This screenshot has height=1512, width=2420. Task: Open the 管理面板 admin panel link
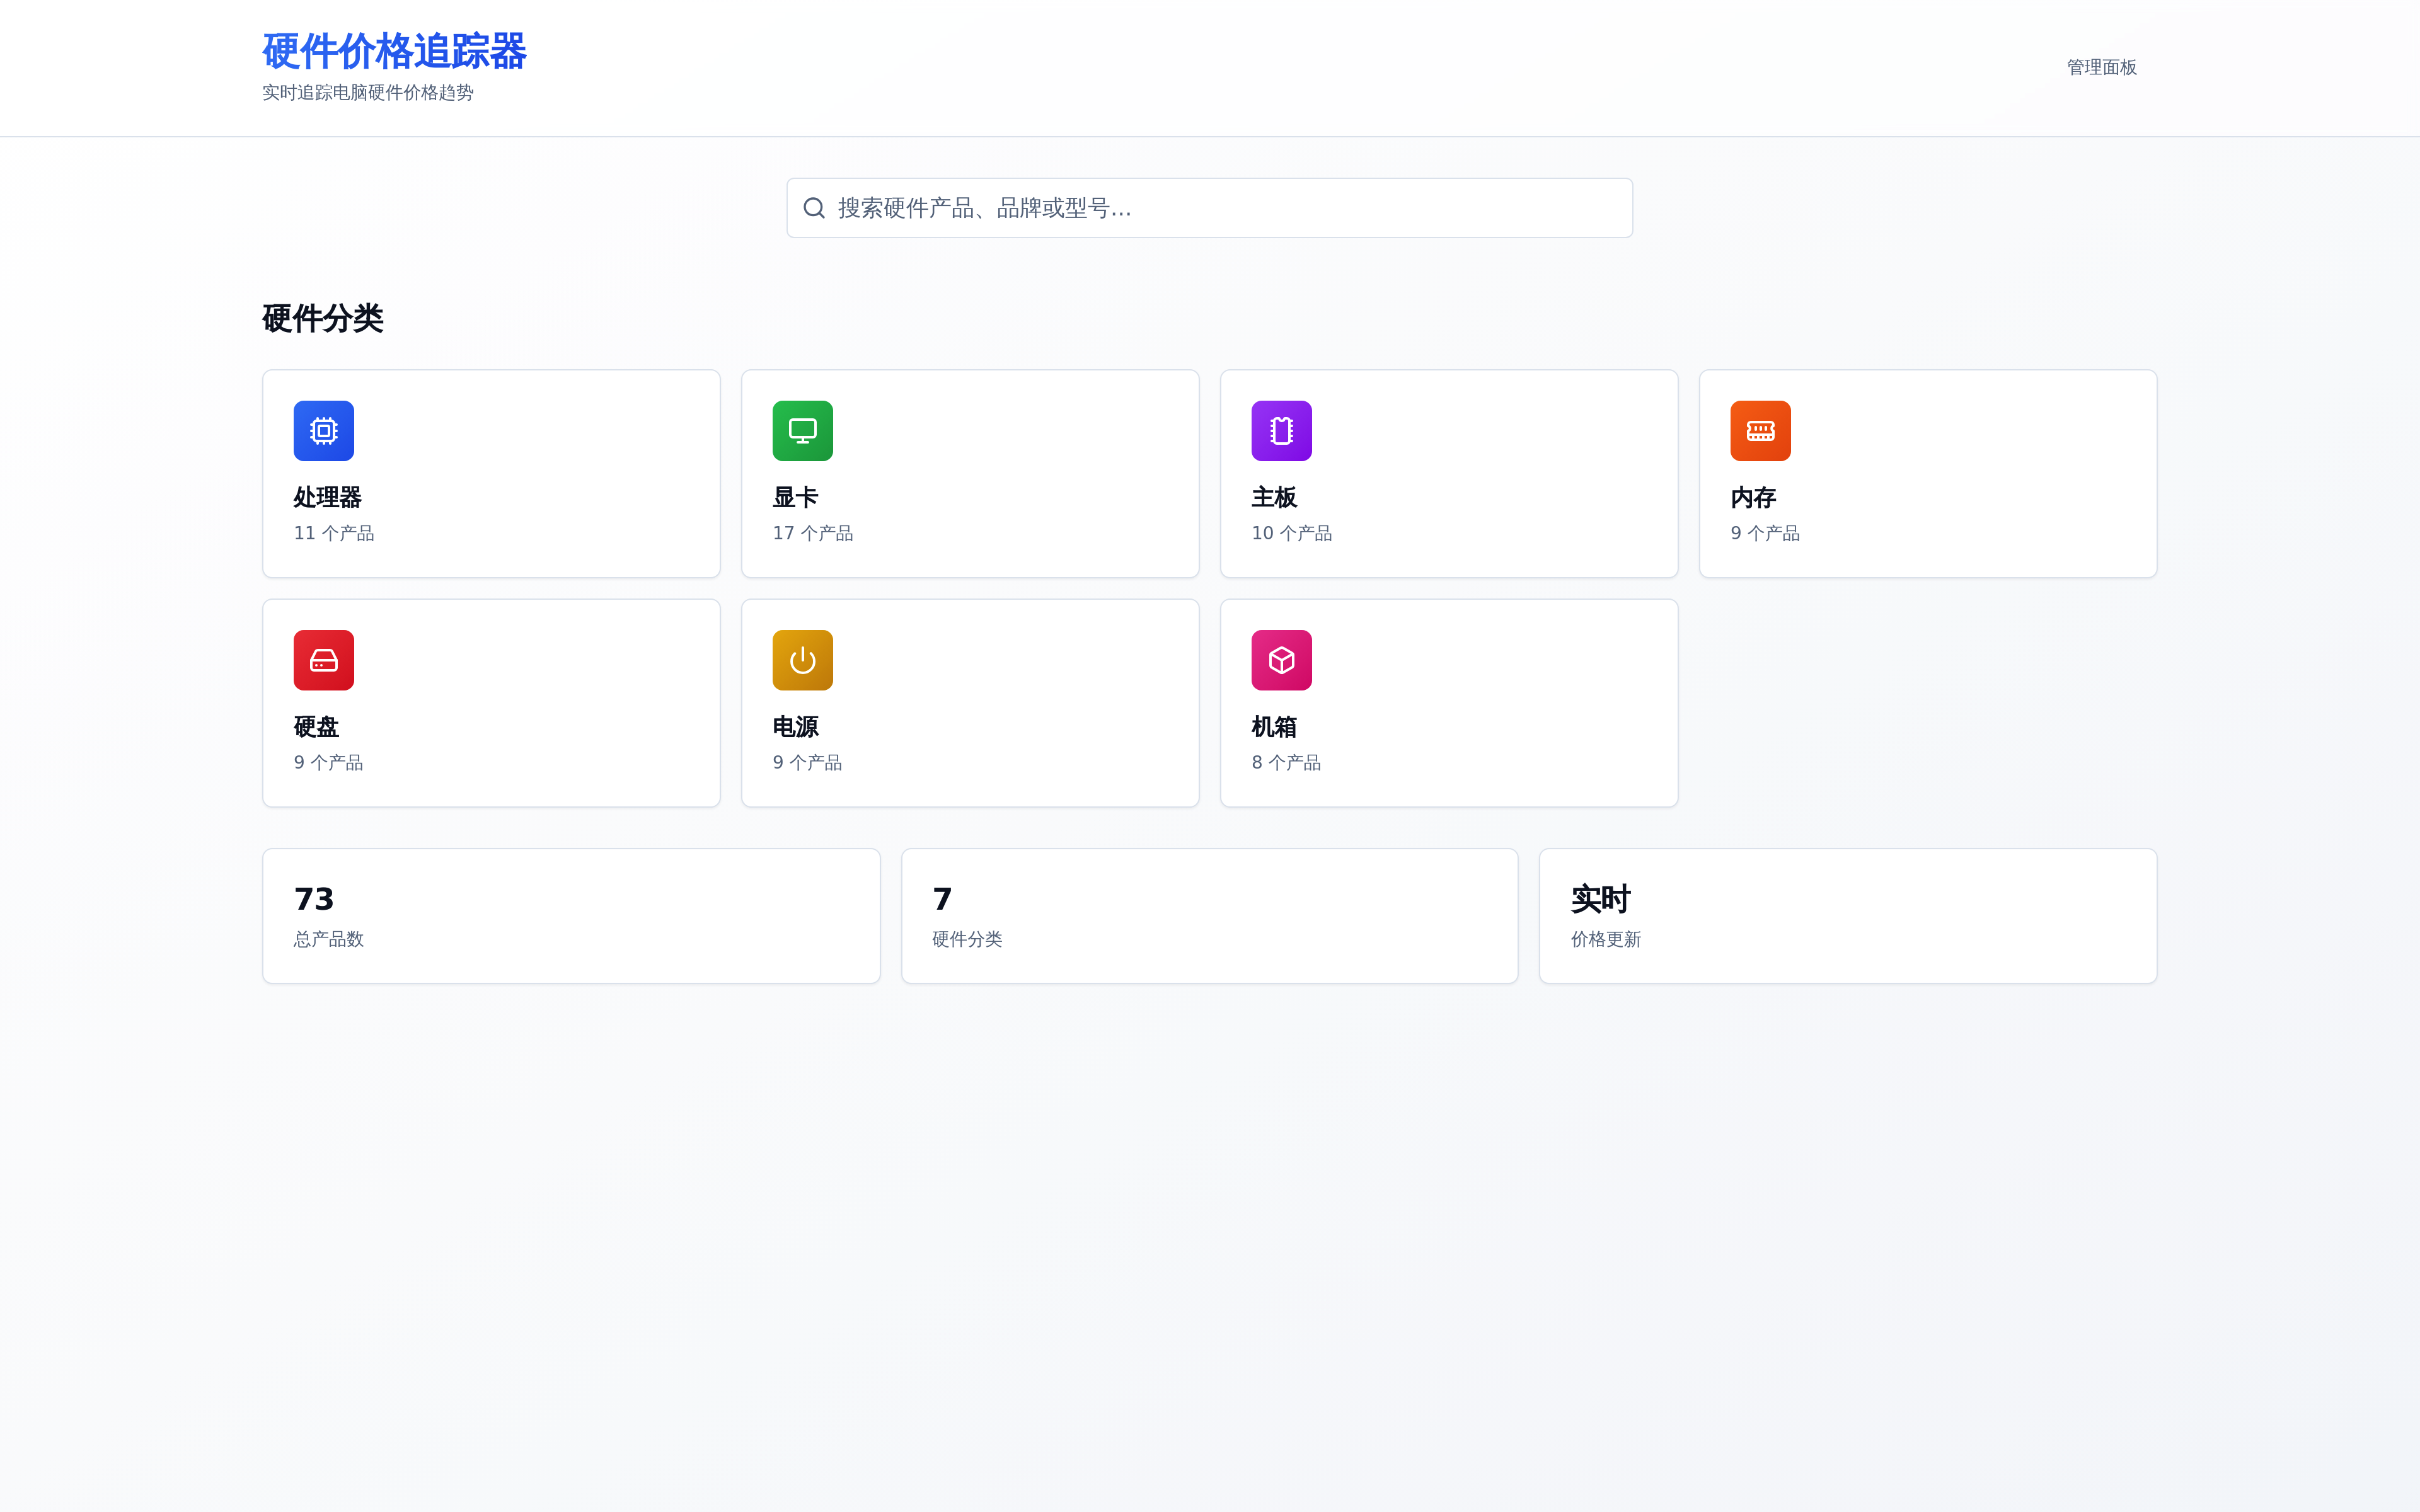coord(2101,67)
